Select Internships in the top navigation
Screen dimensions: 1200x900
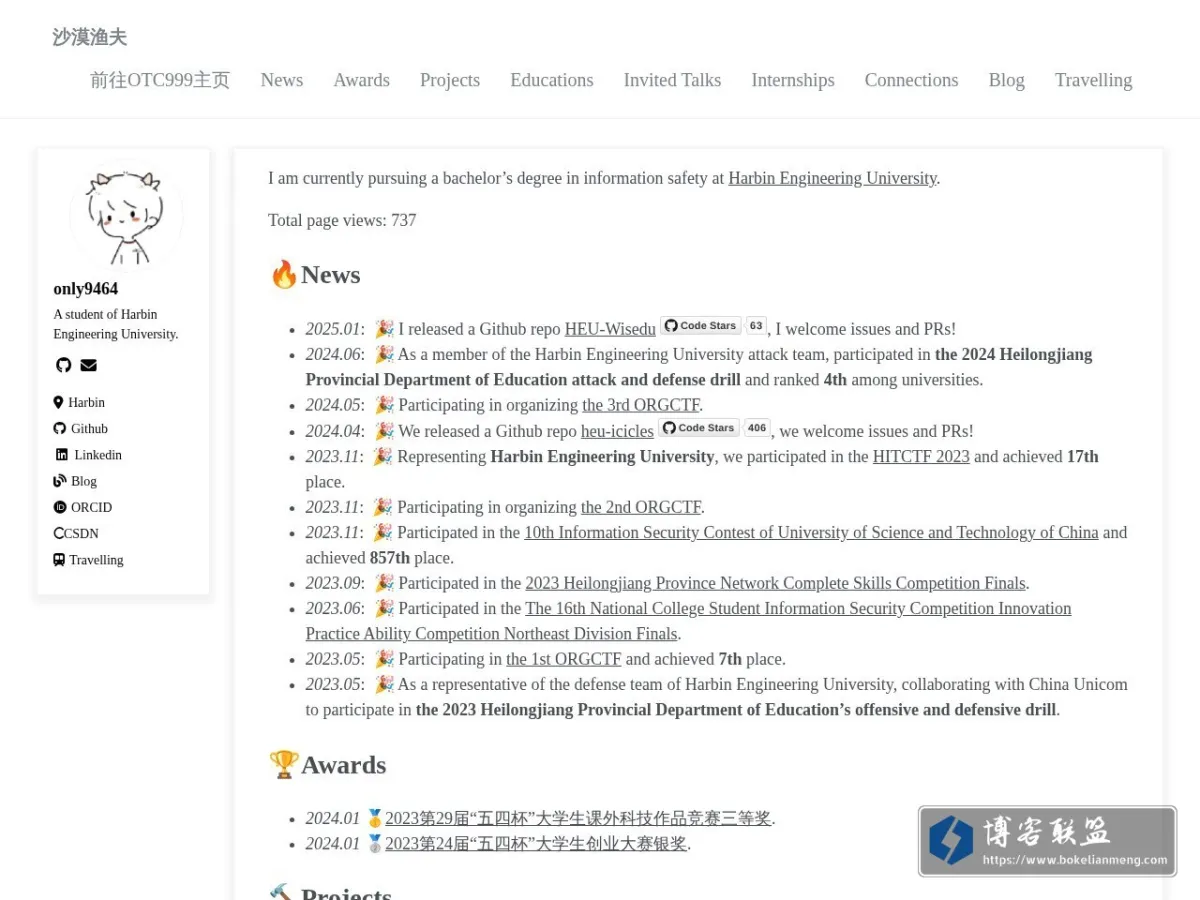(x=793, y=80)
